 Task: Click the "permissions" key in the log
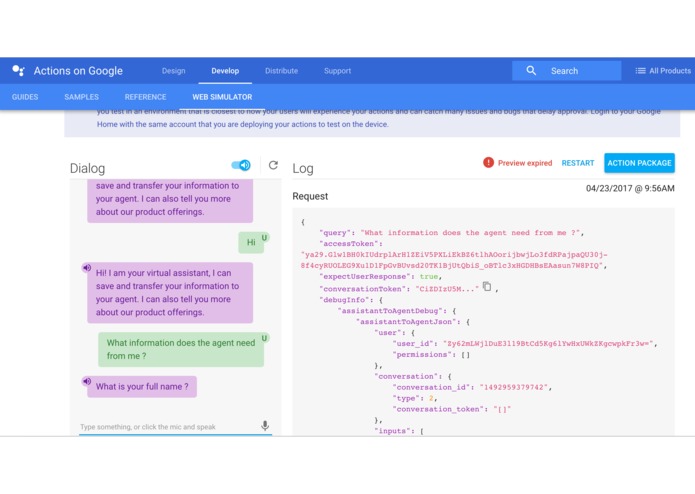pyautogui.click(x=424, y=354)
